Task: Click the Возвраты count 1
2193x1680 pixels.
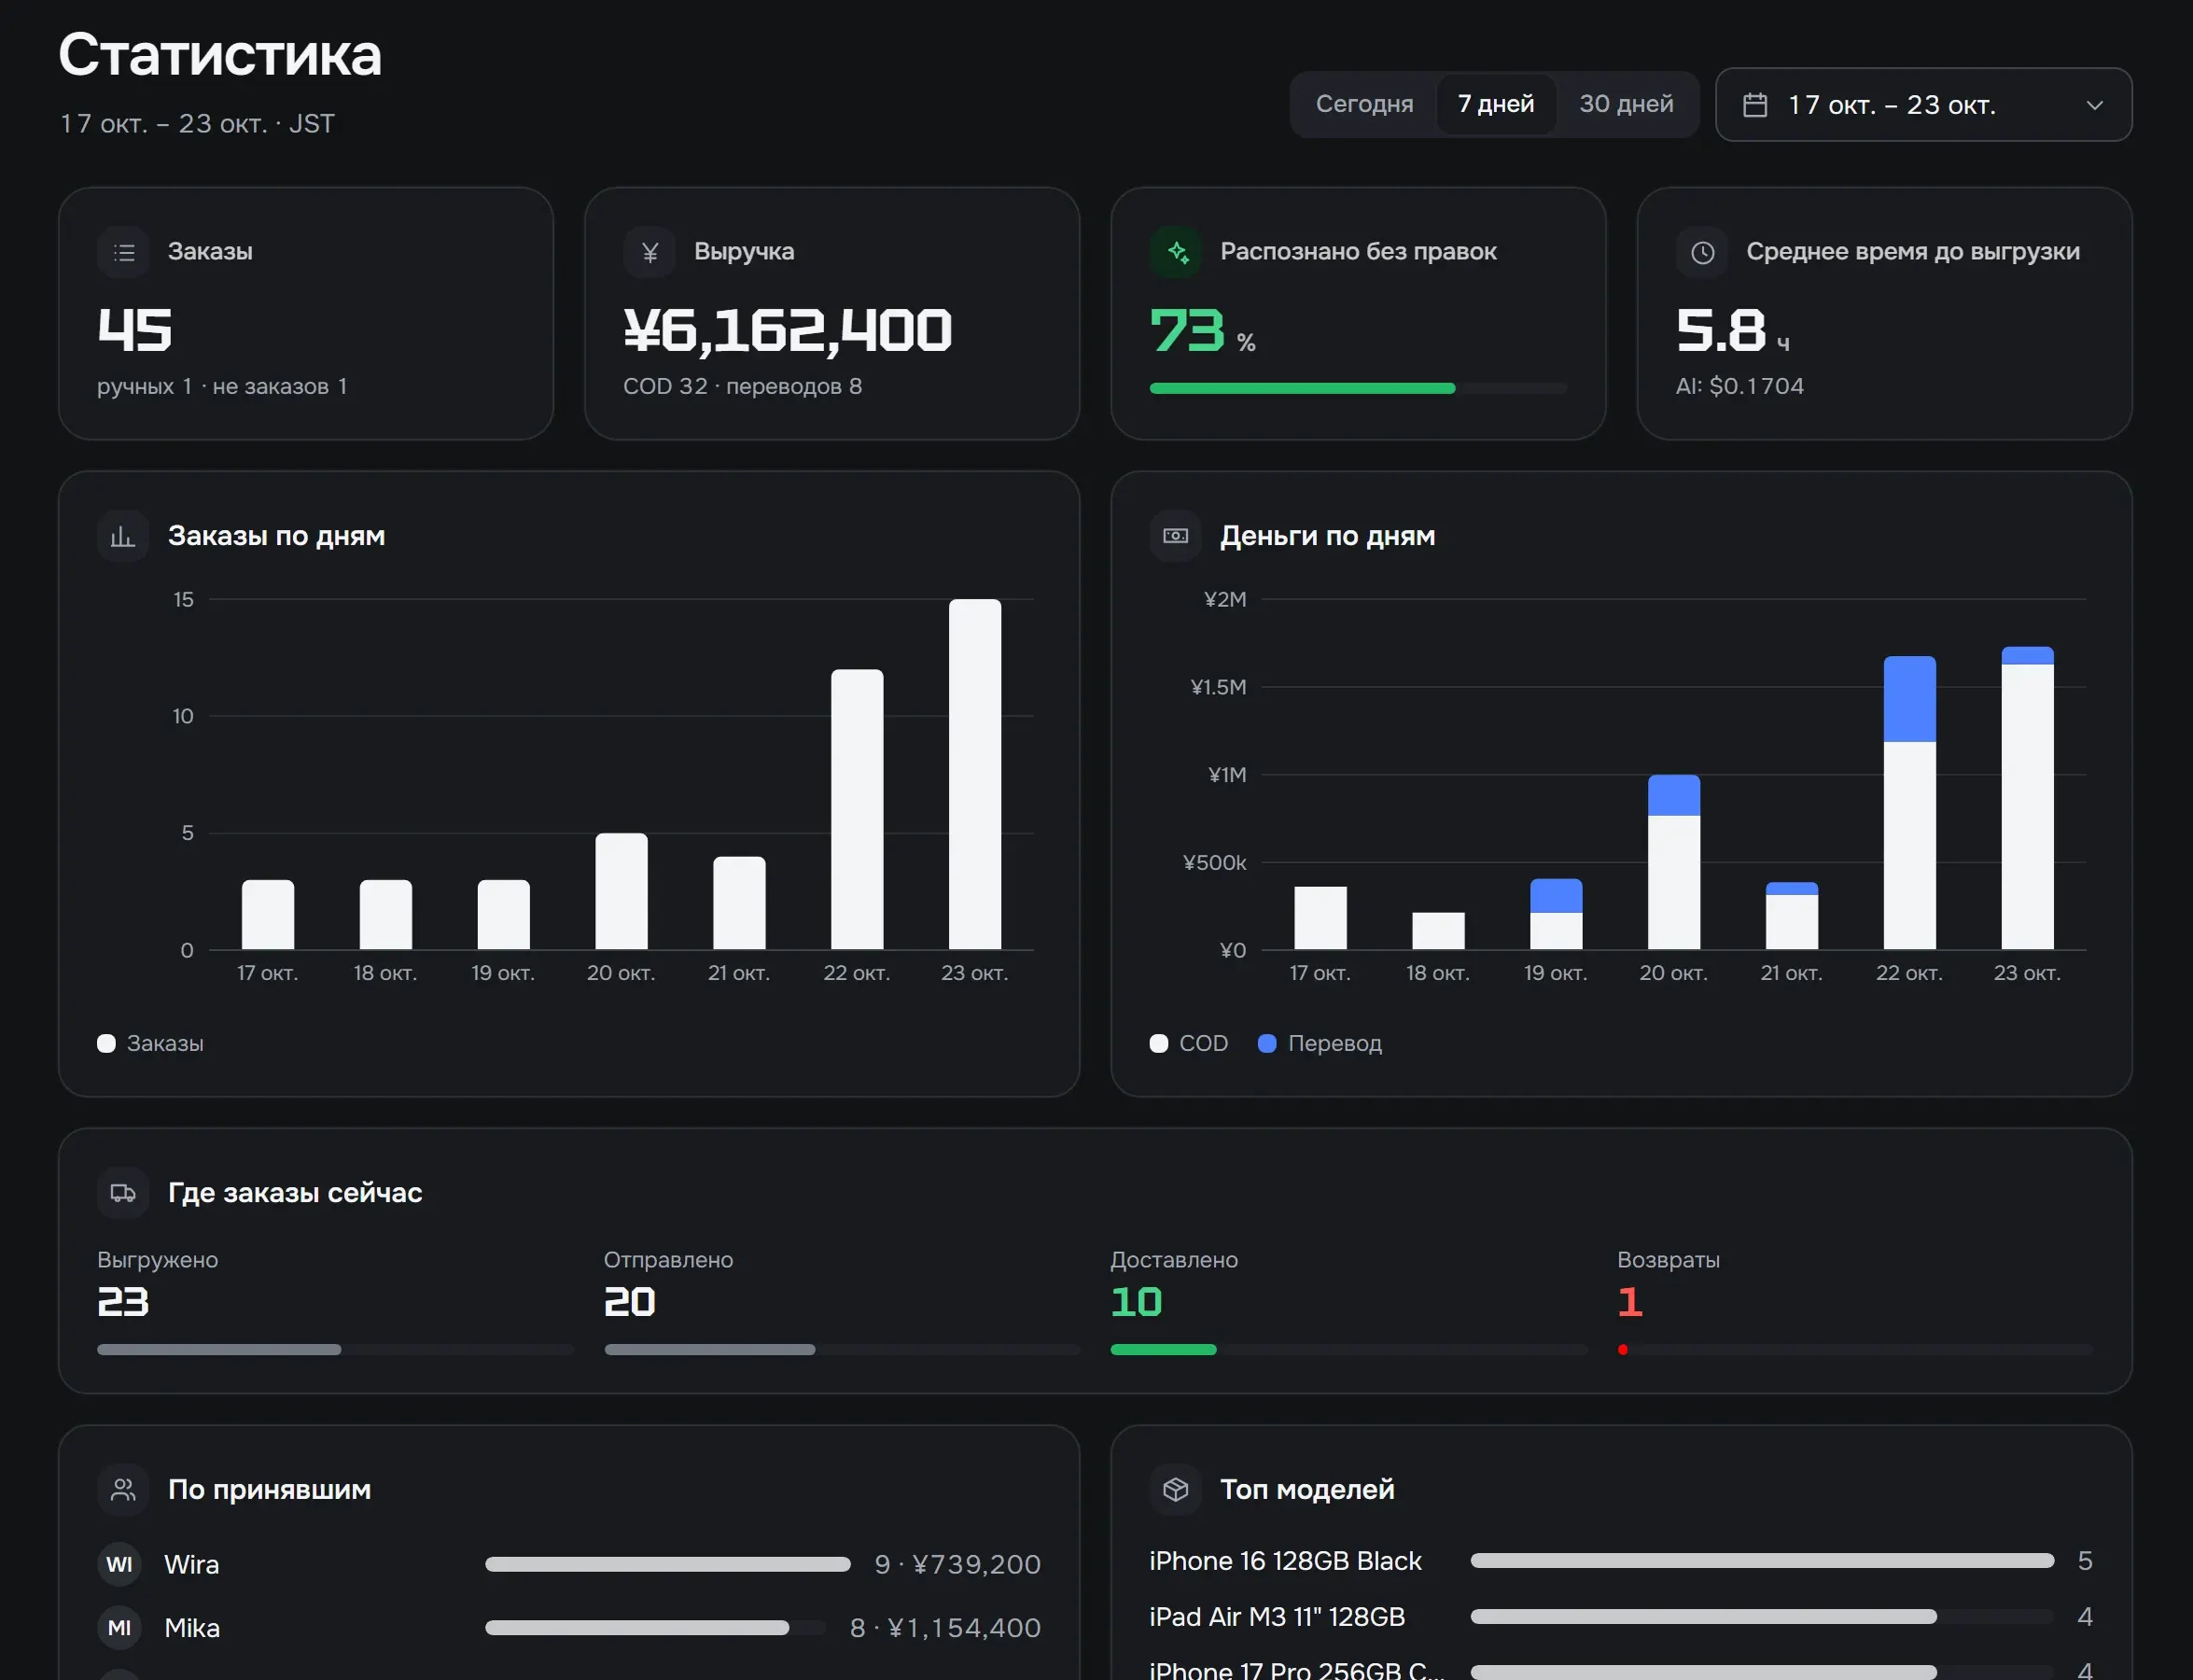Action: click(x=1630, y=1301)
